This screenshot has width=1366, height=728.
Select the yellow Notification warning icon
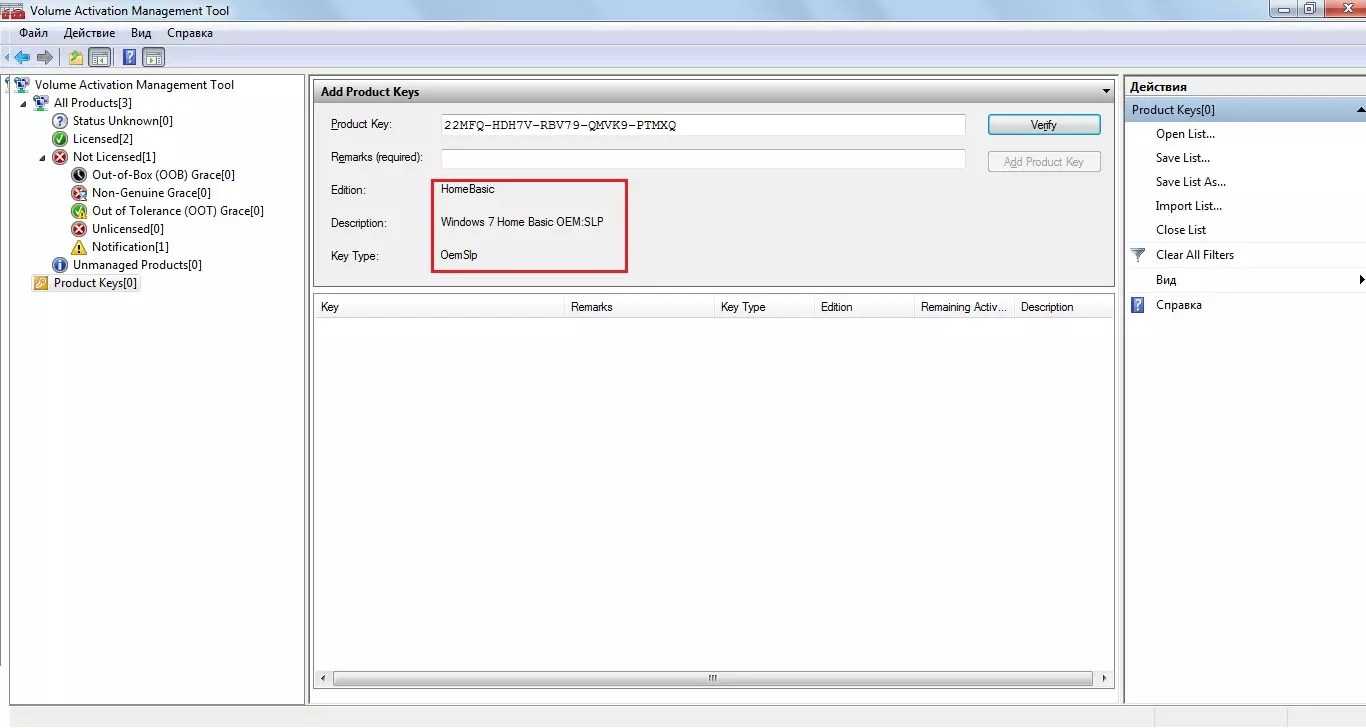tap(79, 247)
